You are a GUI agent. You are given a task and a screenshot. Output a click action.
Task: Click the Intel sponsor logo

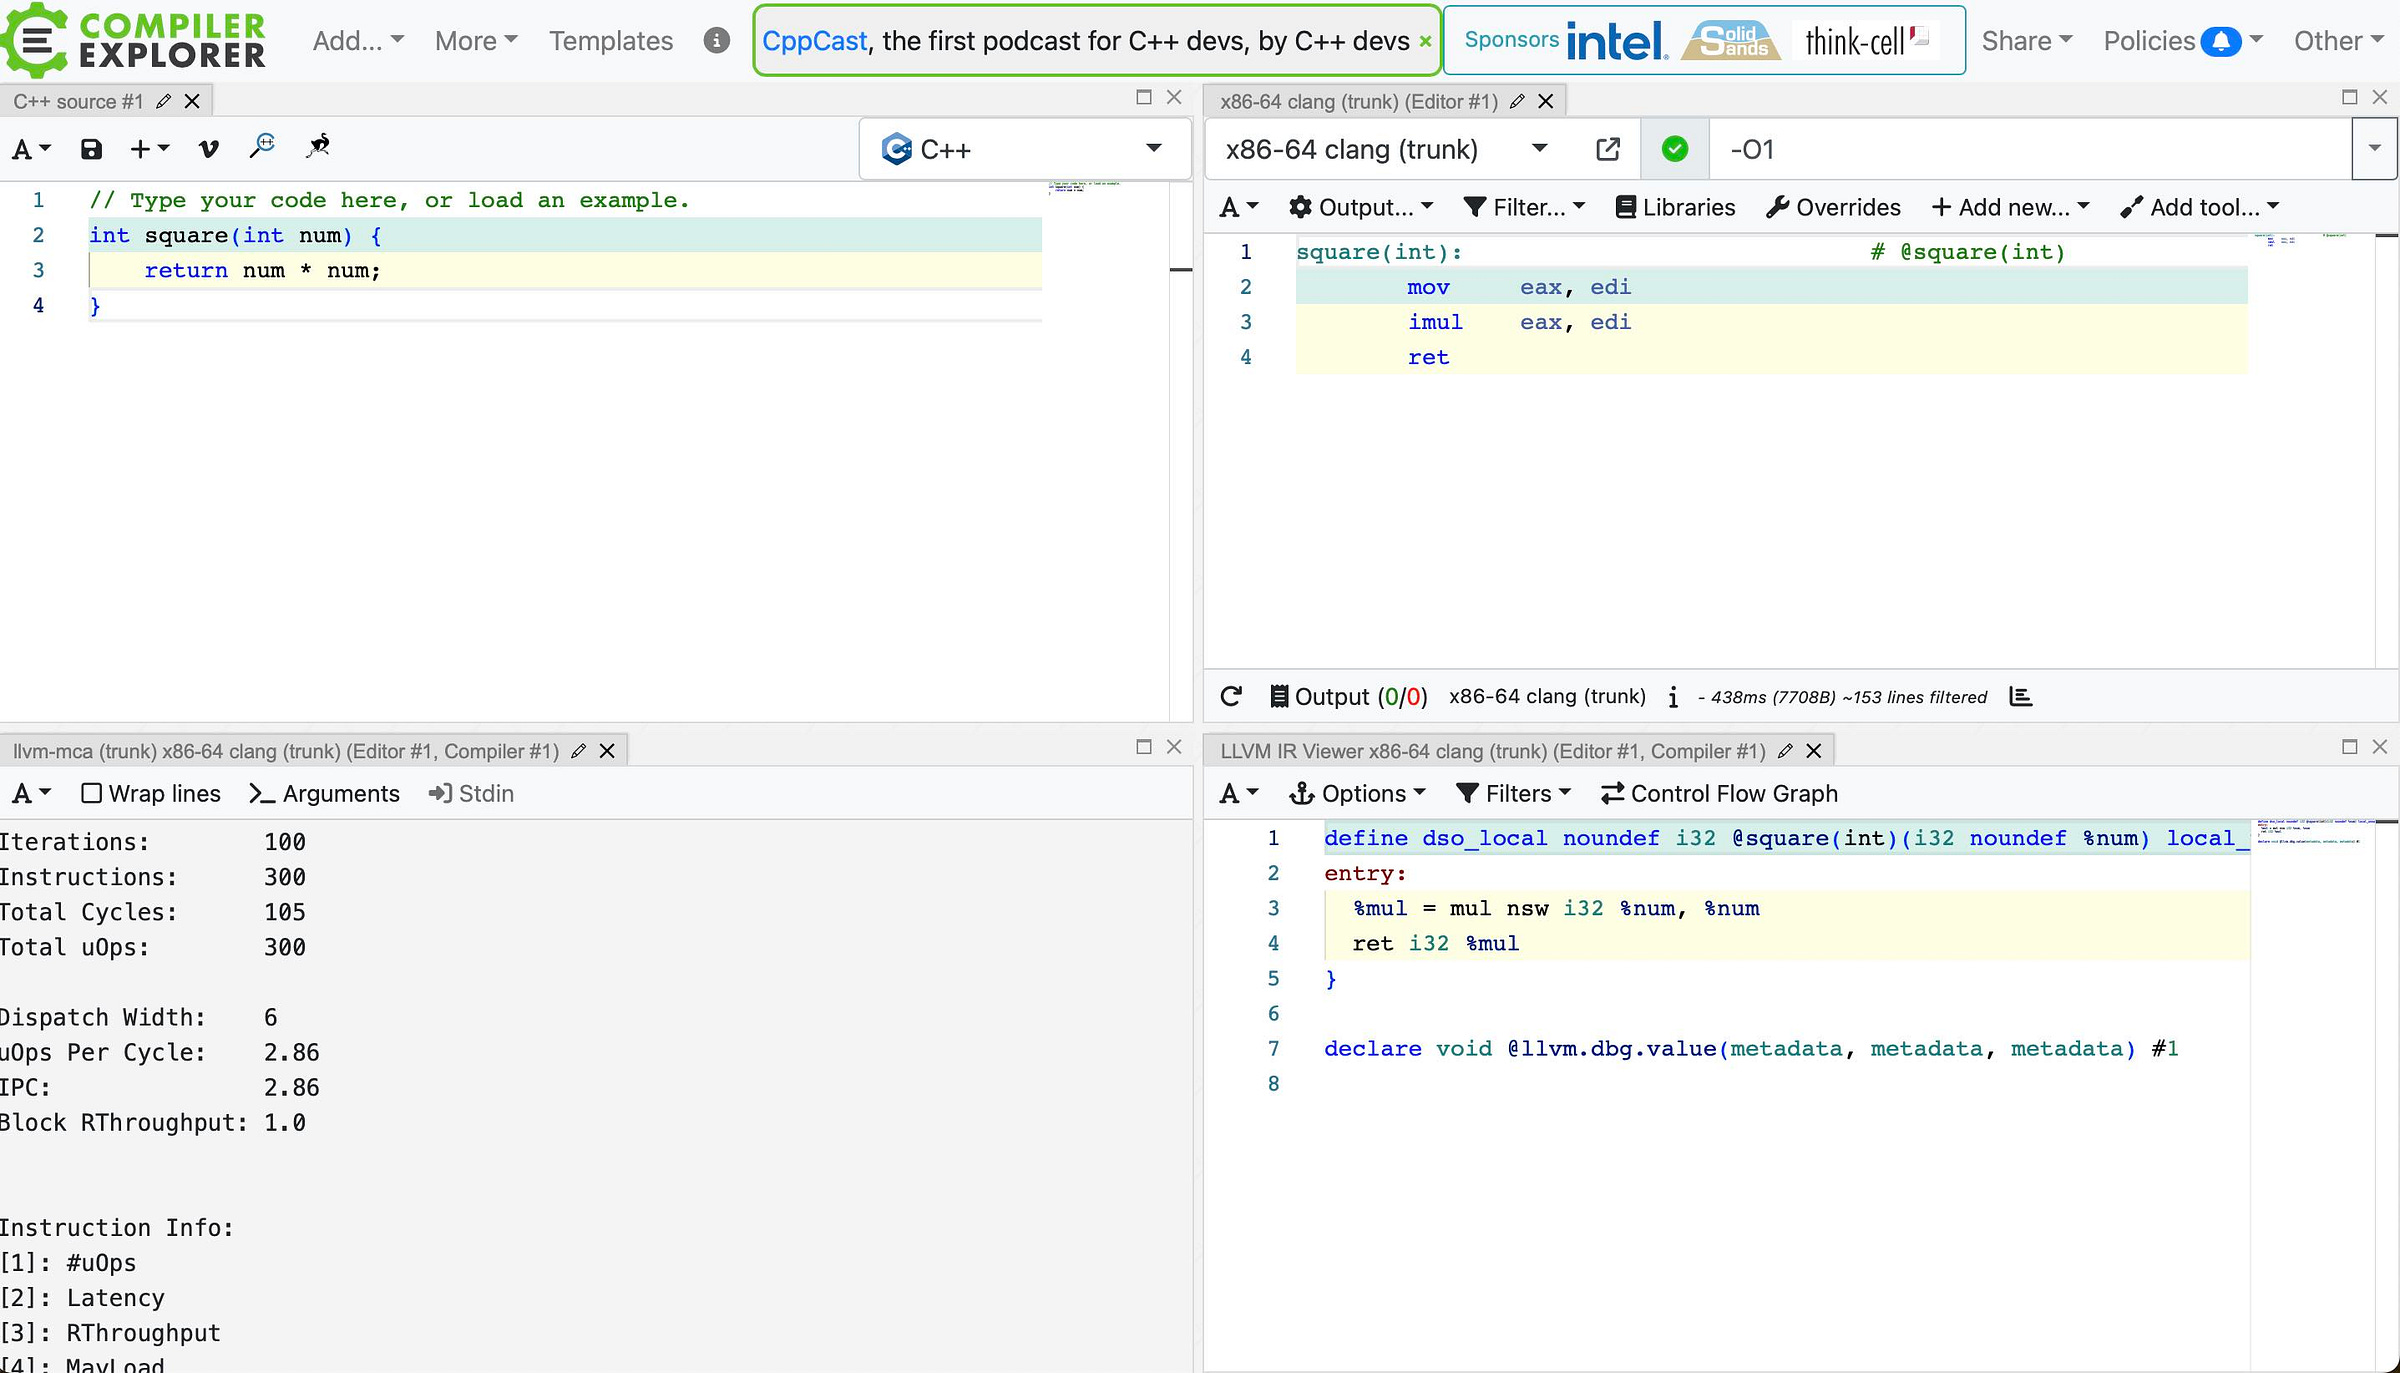(x=1617, y=41)
